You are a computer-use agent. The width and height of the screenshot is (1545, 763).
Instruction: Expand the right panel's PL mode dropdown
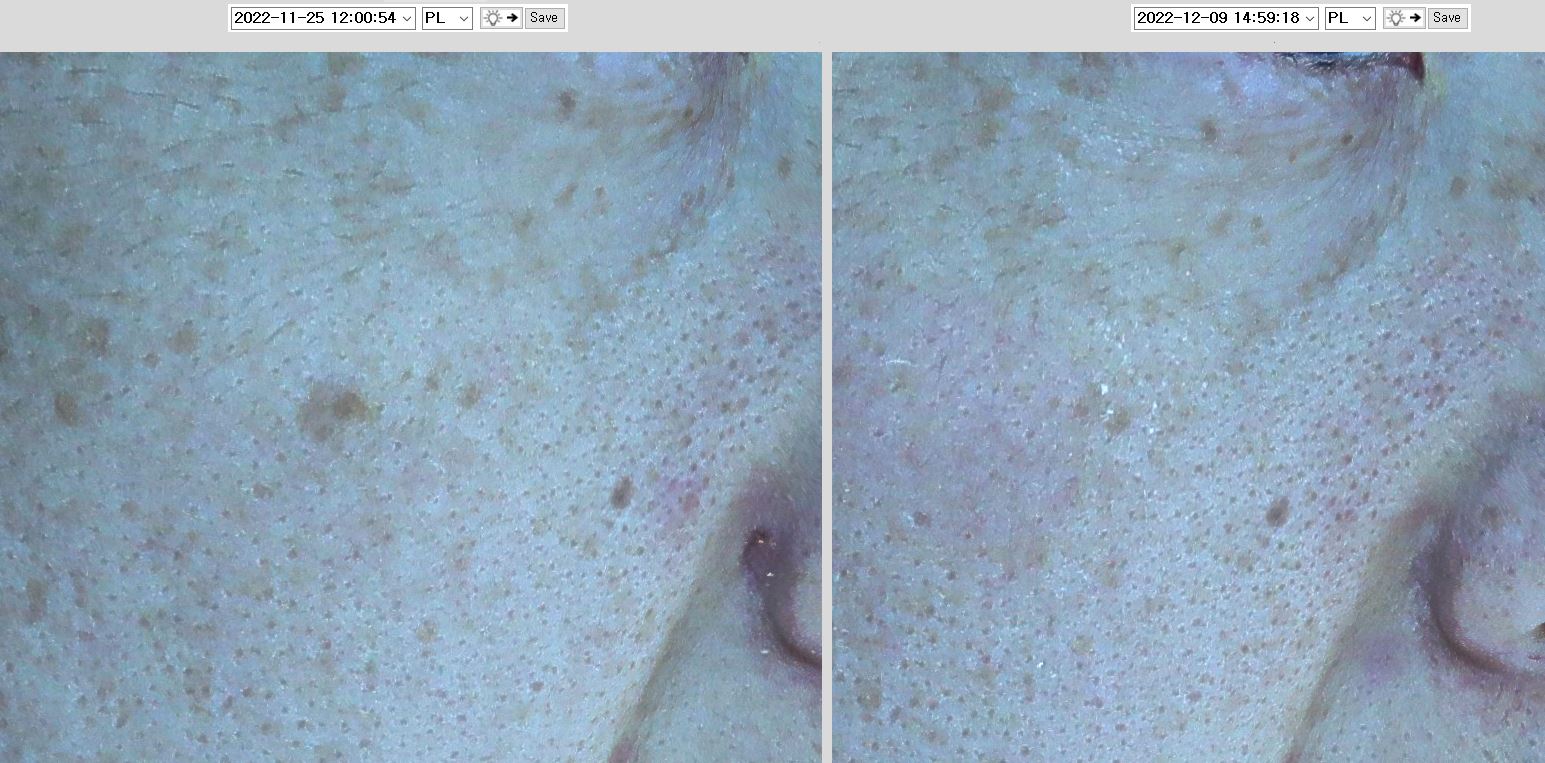click(1349, 18)
